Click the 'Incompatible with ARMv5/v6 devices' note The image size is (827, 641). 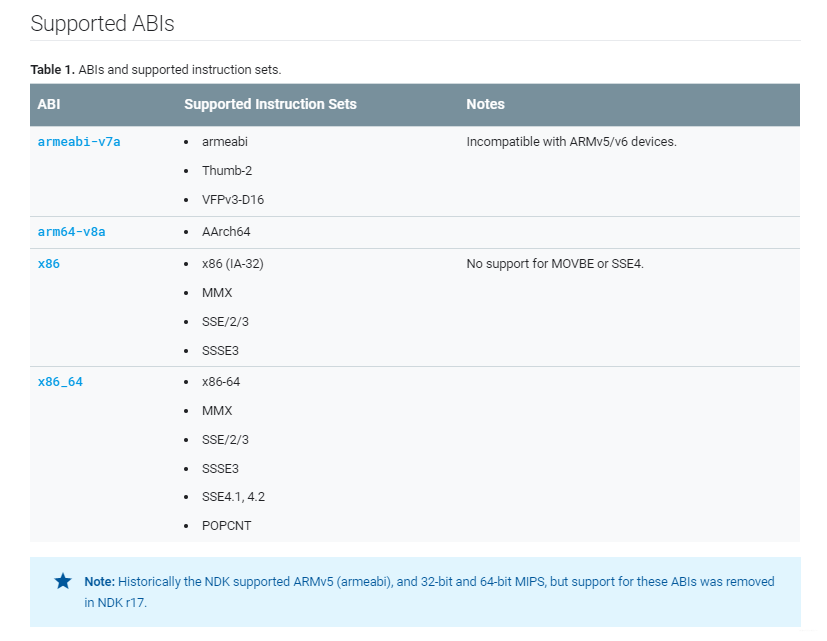[x=571, y=142]
